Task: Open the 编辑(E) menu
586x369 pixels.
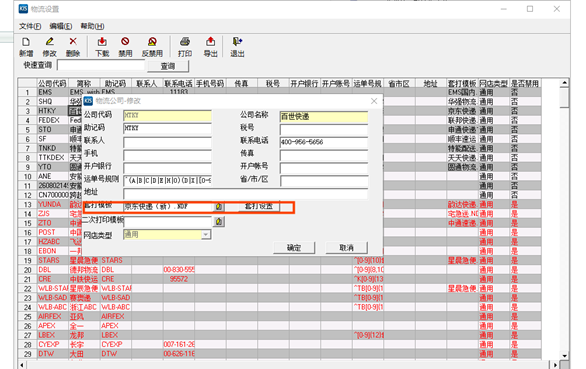Action: click(x=61, y=26)
